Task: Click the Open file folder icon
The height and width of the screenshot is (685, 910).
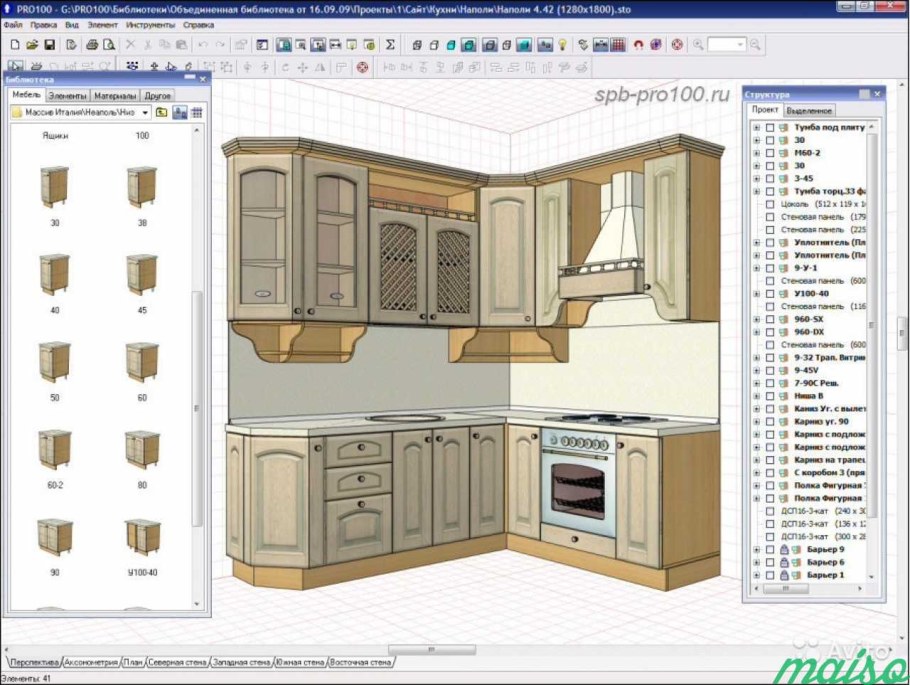Action: click(x=32, y=45)
